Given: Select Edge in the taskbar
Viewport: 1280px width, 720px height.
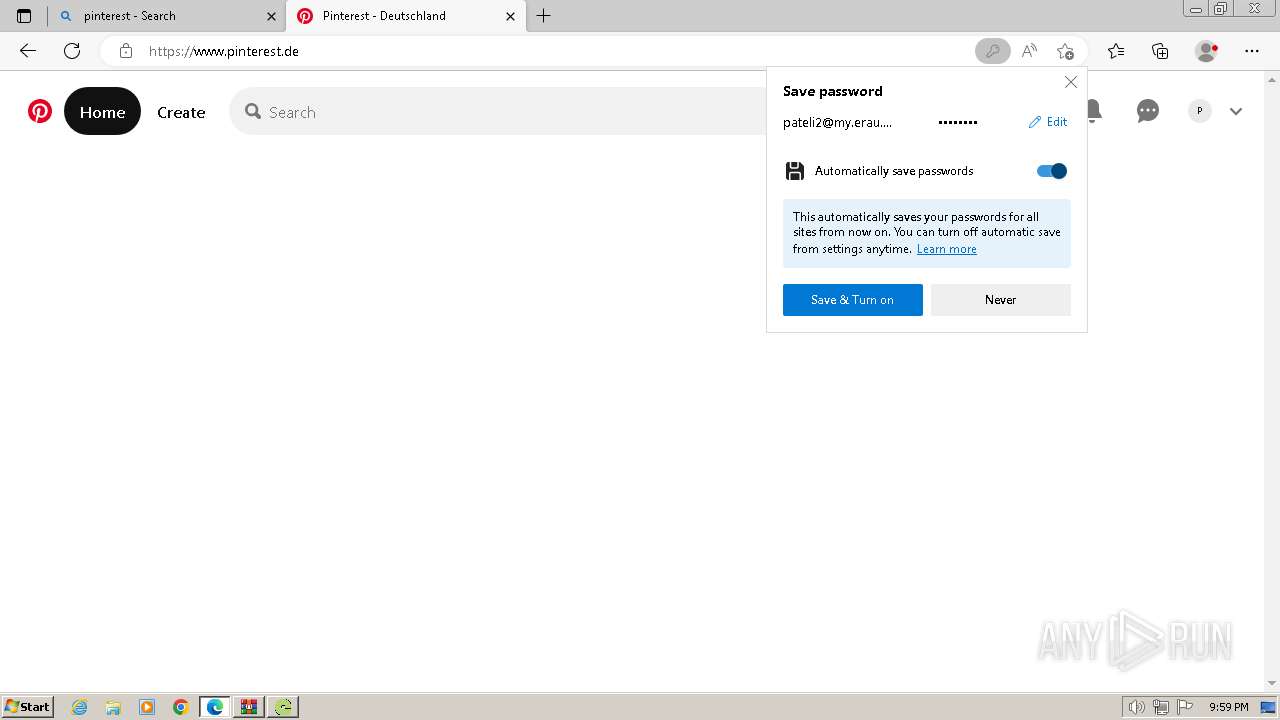Looking at the screenshot, I should point(215,707).
